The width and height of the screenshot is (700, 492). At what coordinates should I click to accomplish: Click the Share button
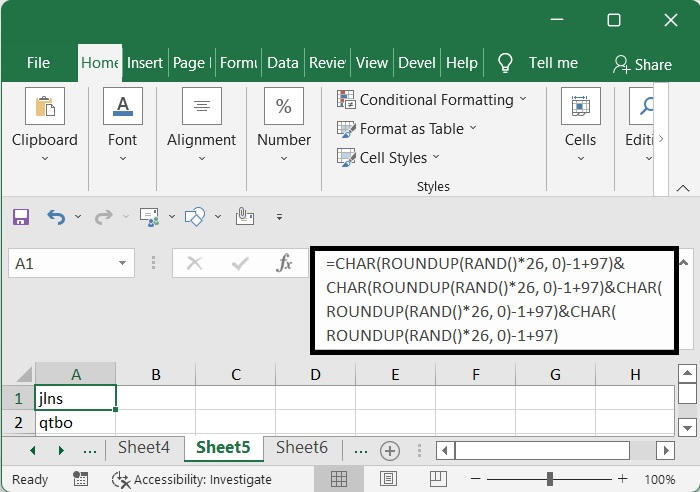click(642, 64)
